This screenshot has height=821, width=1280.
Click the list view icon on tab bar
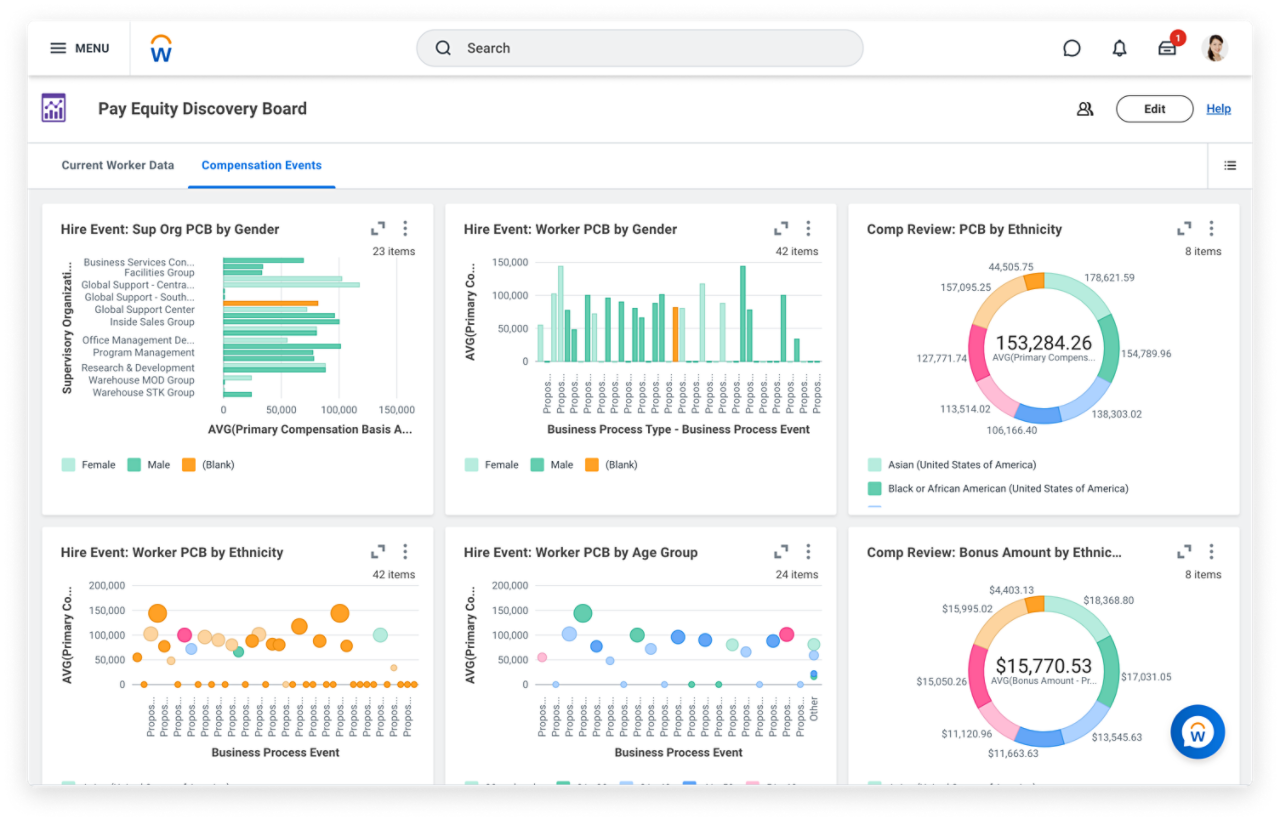1230,166
